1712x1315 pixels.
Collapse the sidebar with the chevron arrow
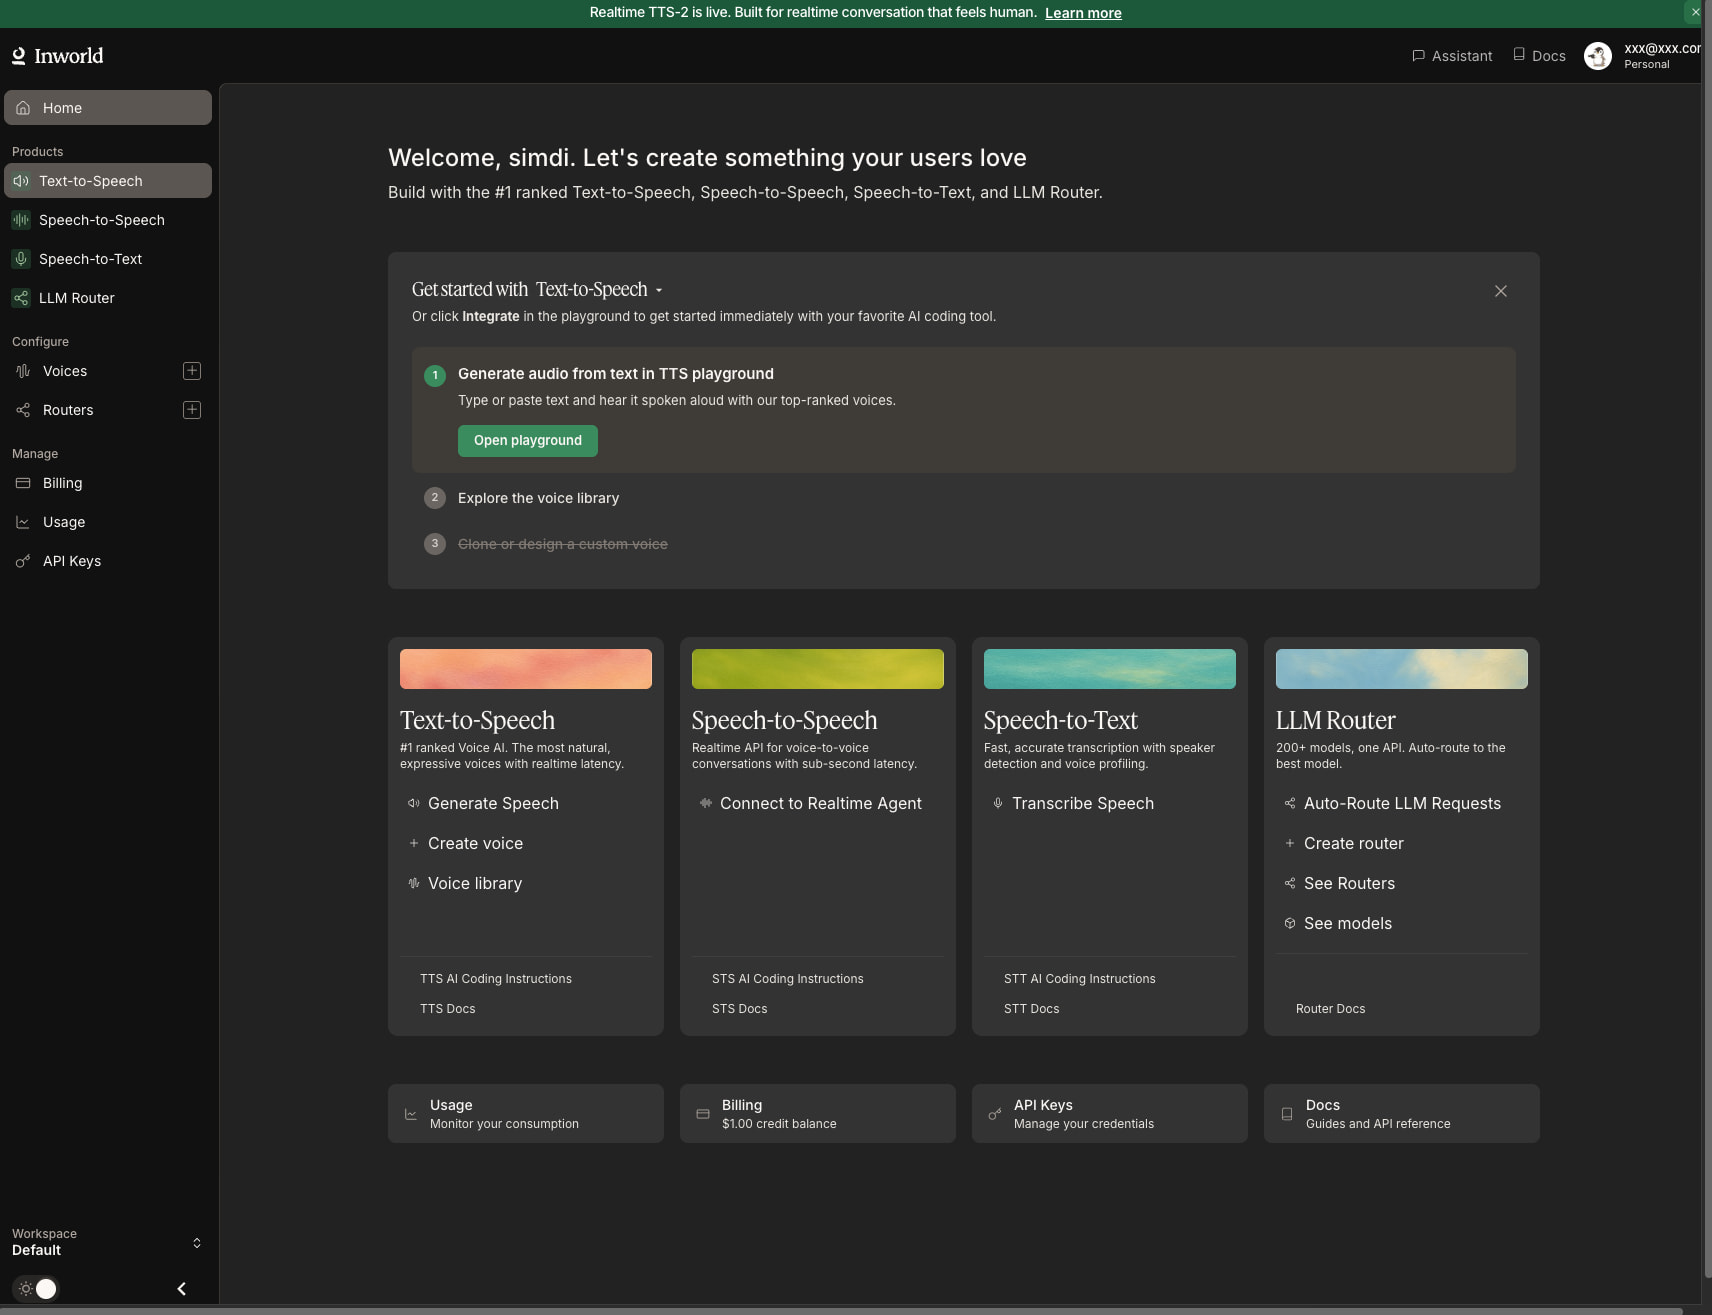click(181, 1289)
